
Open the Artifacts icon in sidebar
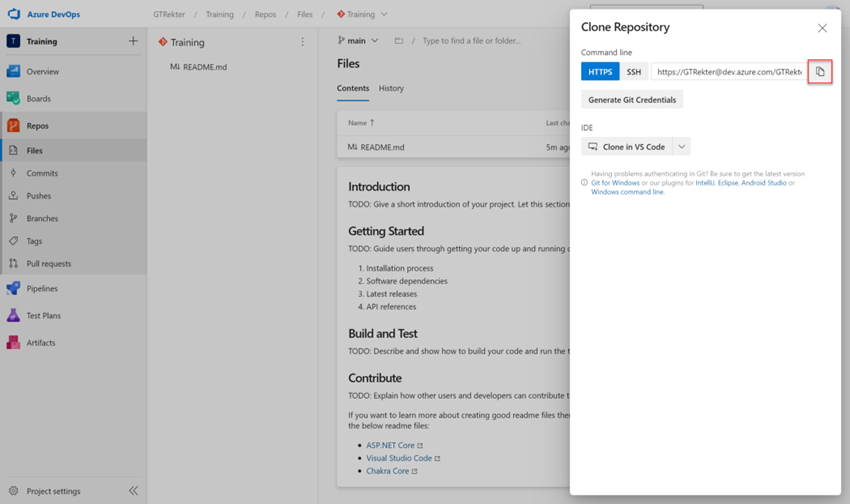(x=14, y=343)
